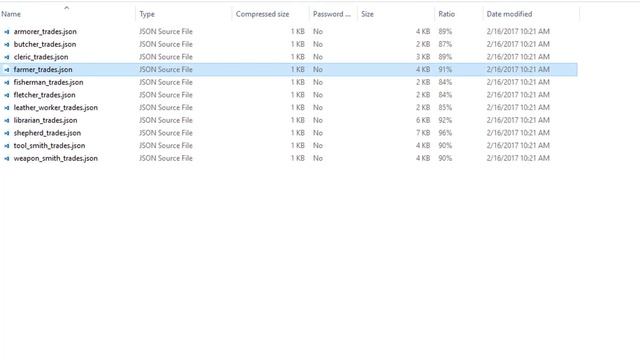Viewport: 640px width, 360px height.
Task: Sort by Compressed size column header
Action: pos(262,14)
